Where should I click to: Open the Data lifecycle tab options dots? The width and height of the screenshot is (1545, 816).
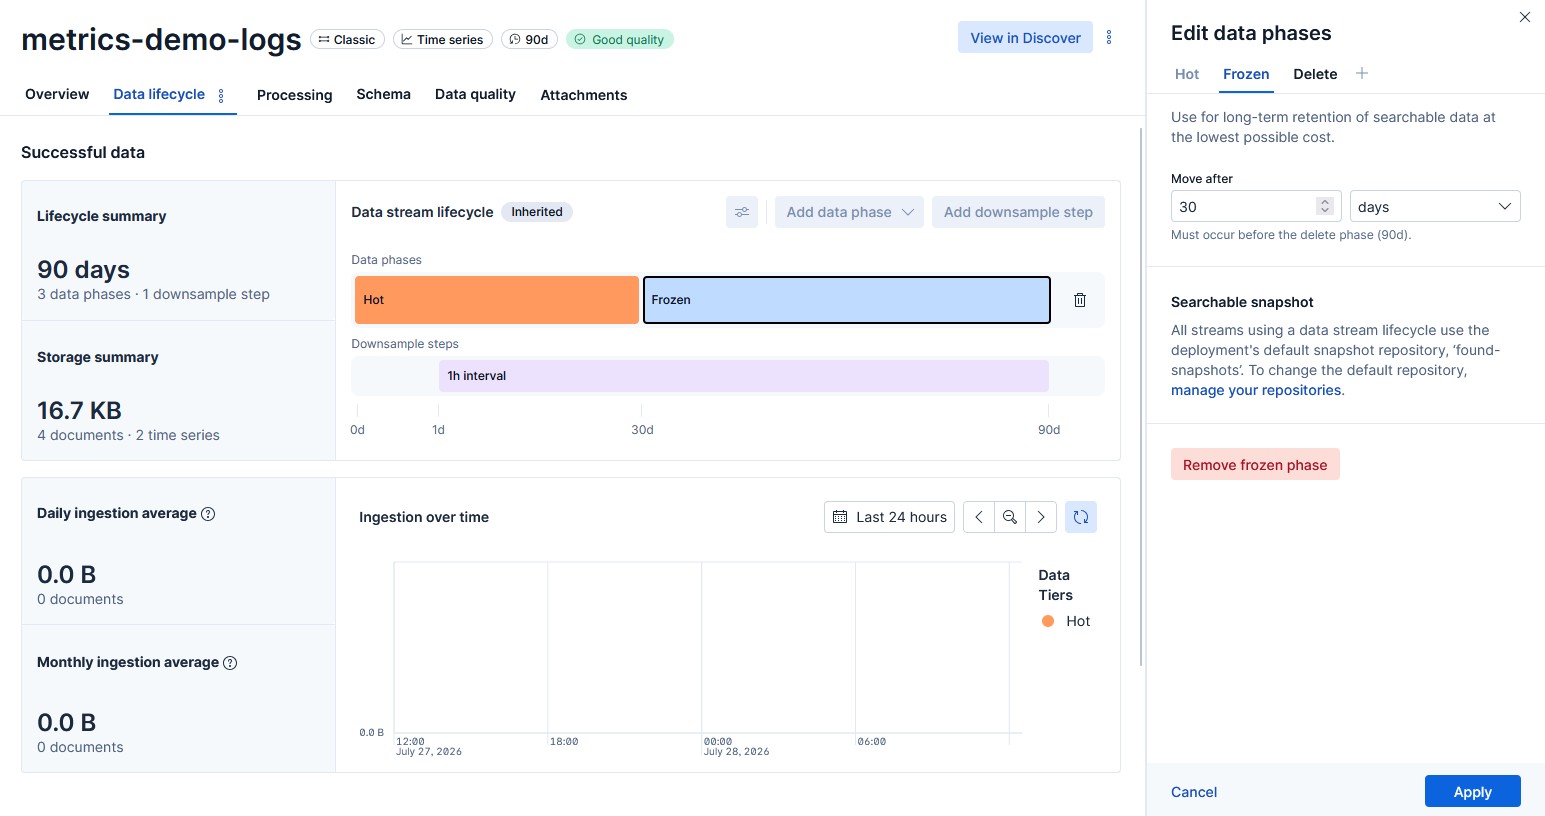click(221, 96)
